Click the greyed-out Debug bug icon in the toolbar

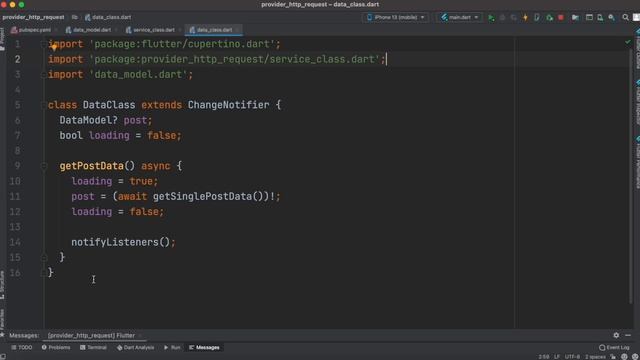pos(502,18)
